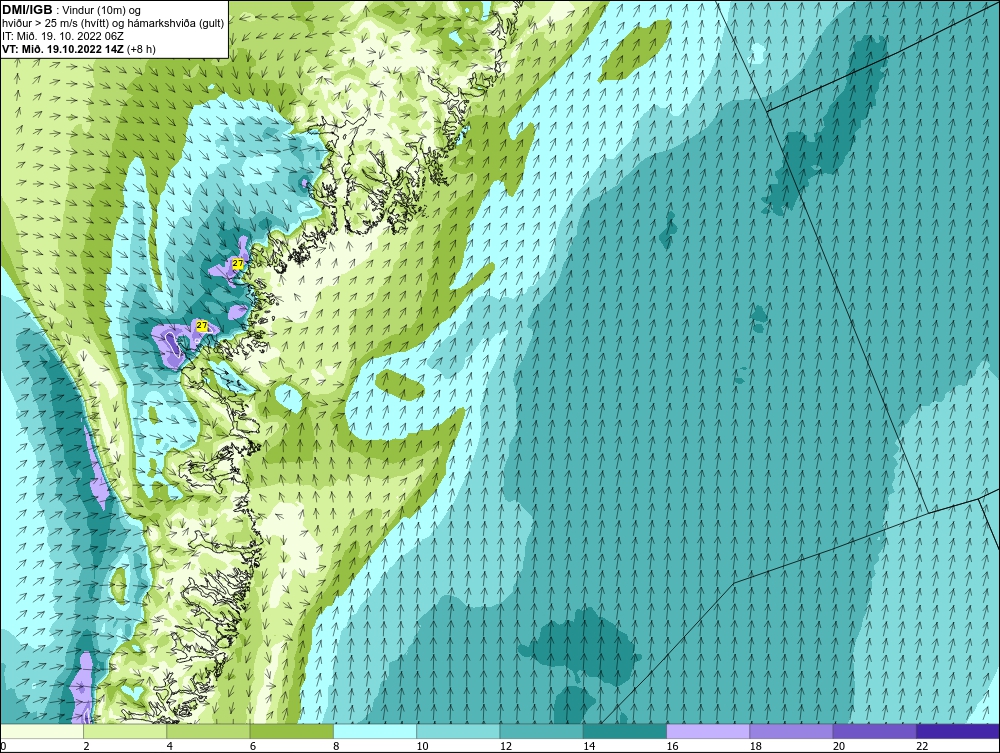The height and width of the screenshot is (753, 1000).
Task: Click the dark teal swatch between 14 and 16
Action: click(x=625, y=731)
